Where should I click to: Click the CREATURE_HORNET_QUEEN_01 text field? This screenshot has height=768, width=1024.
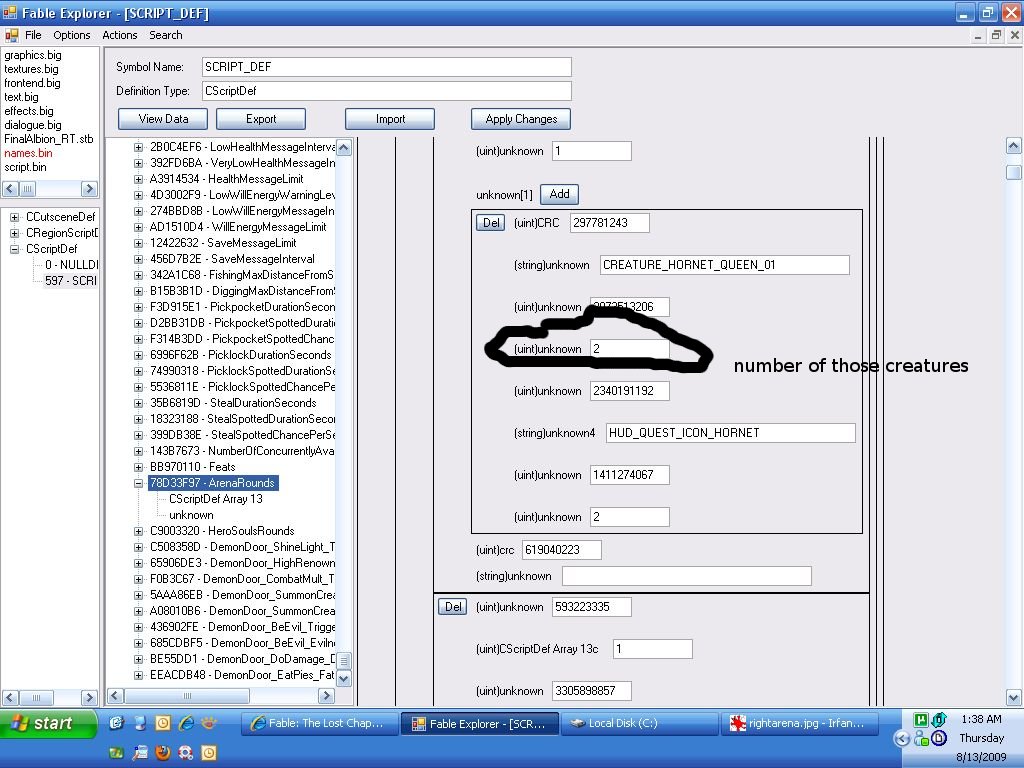[724, 265]
